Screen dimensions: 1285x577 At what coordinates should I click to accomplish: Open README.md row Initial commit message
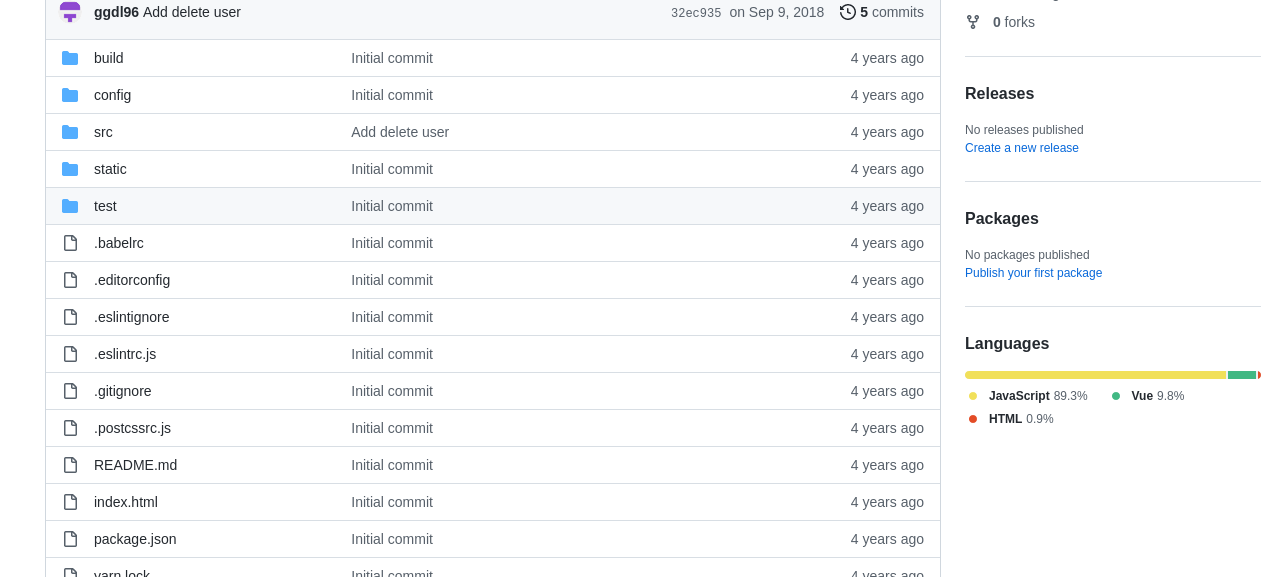pyautogui.click(x=392, y=465)
